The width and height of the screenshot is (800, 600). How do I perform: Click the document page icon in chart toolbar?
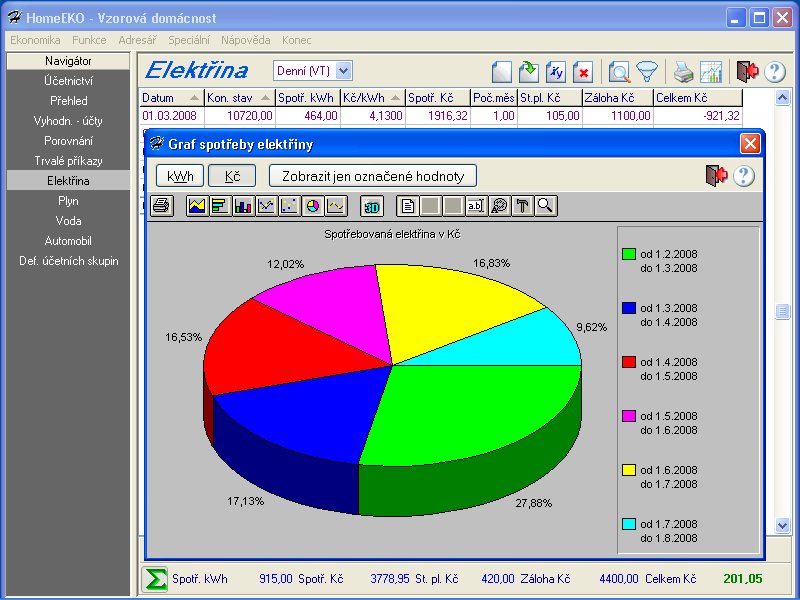tap(407, 206)
